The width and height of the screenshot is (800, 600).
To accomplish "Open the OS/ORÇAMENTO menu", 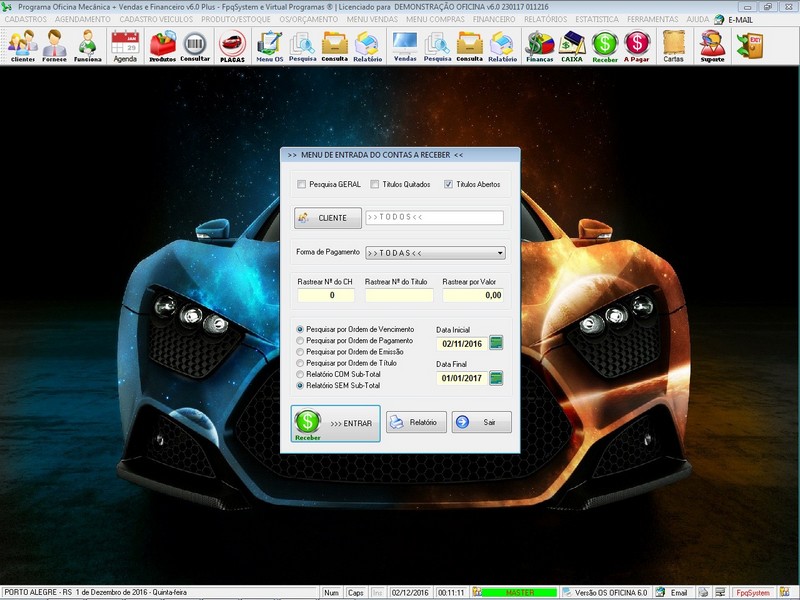I will 309,19.
